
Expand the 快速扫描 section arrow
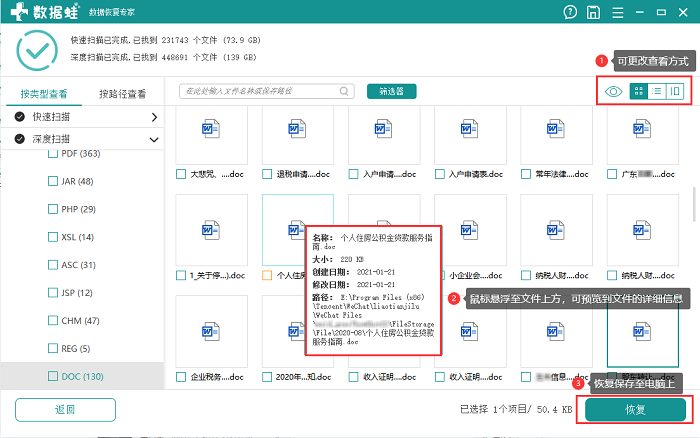(154, 117)
